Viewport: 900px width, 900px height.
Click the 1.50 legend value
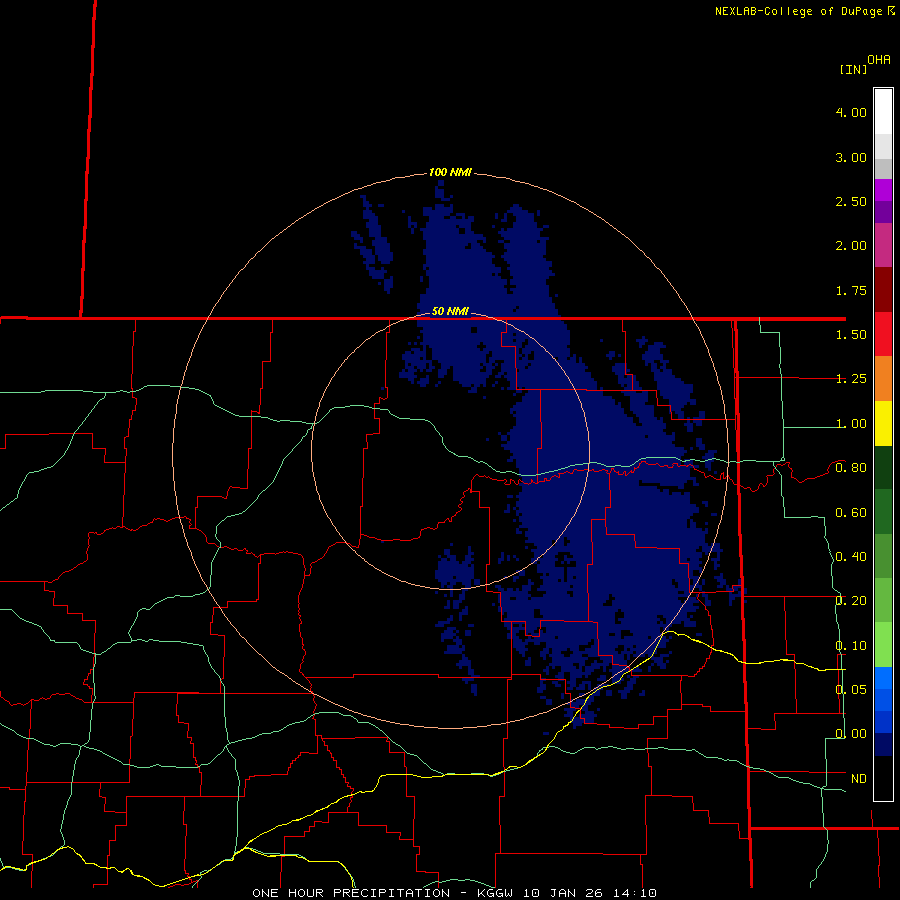pyautogui.click(x=851, y=335)
